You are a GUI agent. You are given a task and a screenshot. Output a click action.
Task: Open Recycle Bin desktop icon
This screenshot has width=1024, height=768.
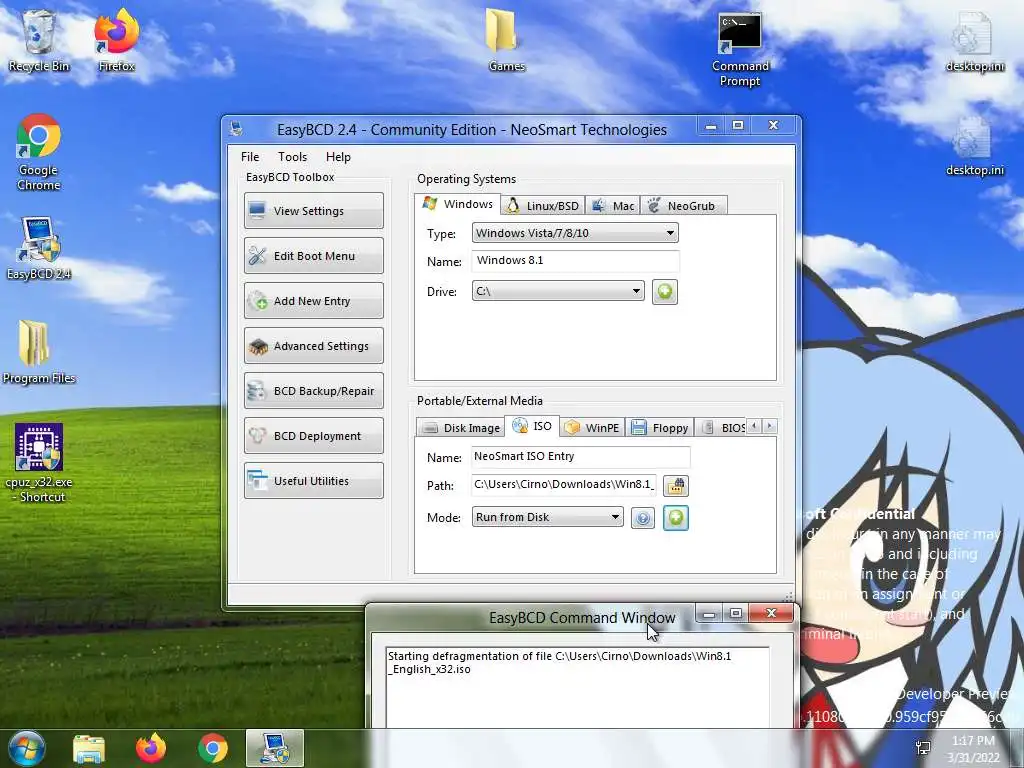pos(39,41)
